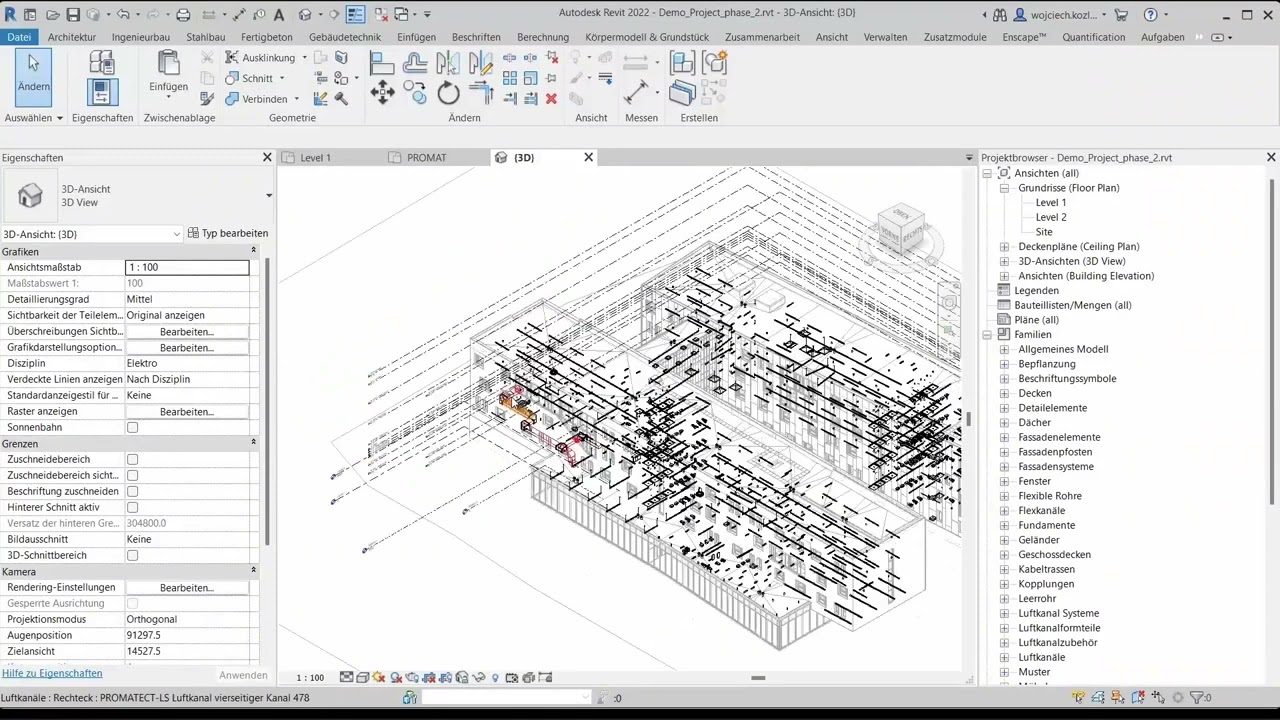Image resolution: width=1280 pixels, height=720 pixels.
Task: Click the Ansichtsmaßstab 1 : 100 field
Action: pos(187,267)
